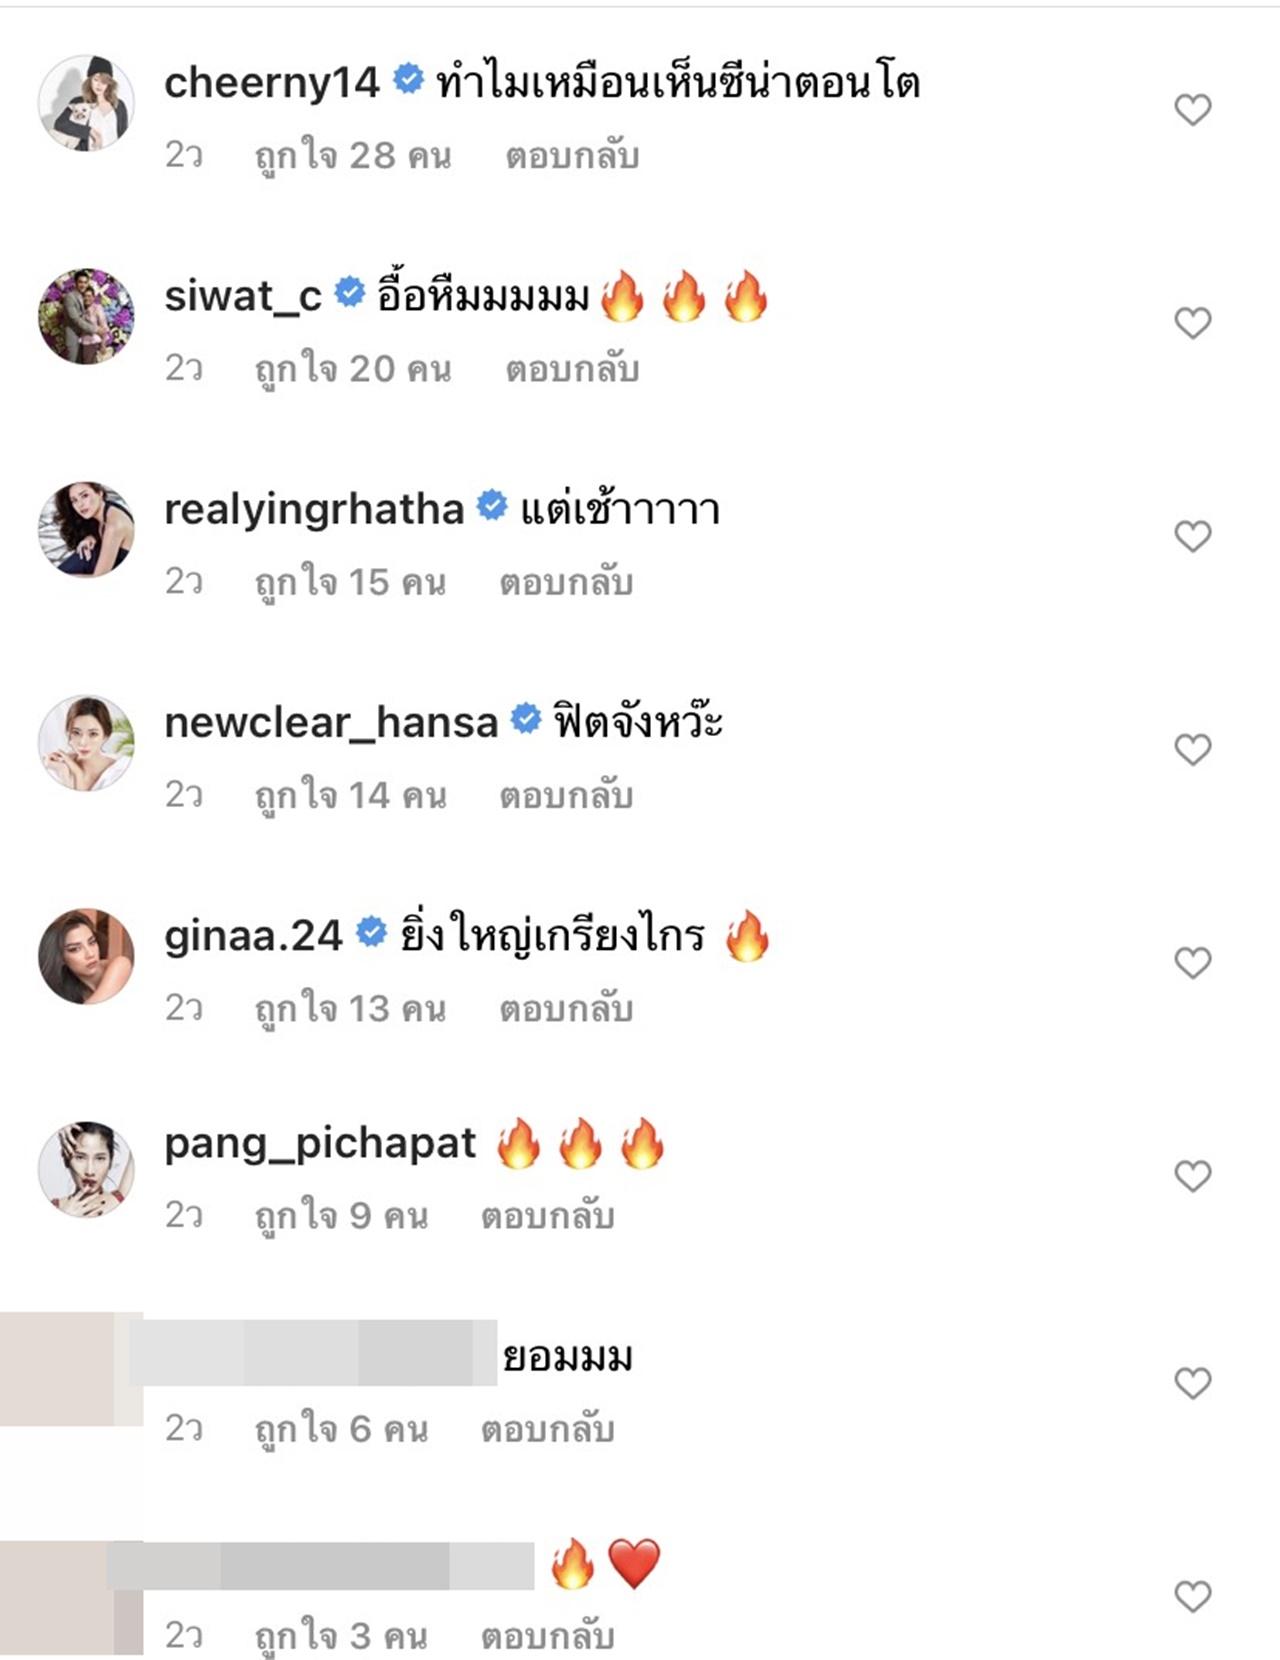The width and height of the screenshot is (1280, 1660).
Task: Heart the newclear_hansa comment
Action: 1192,749
